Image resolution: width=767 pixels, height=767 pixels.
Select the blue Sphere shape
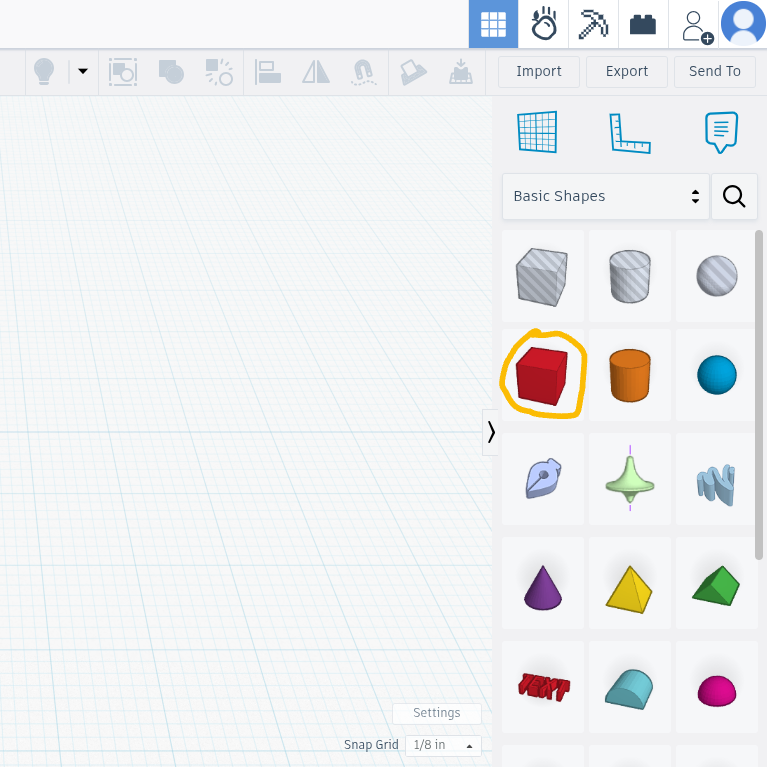click(716, 376)
